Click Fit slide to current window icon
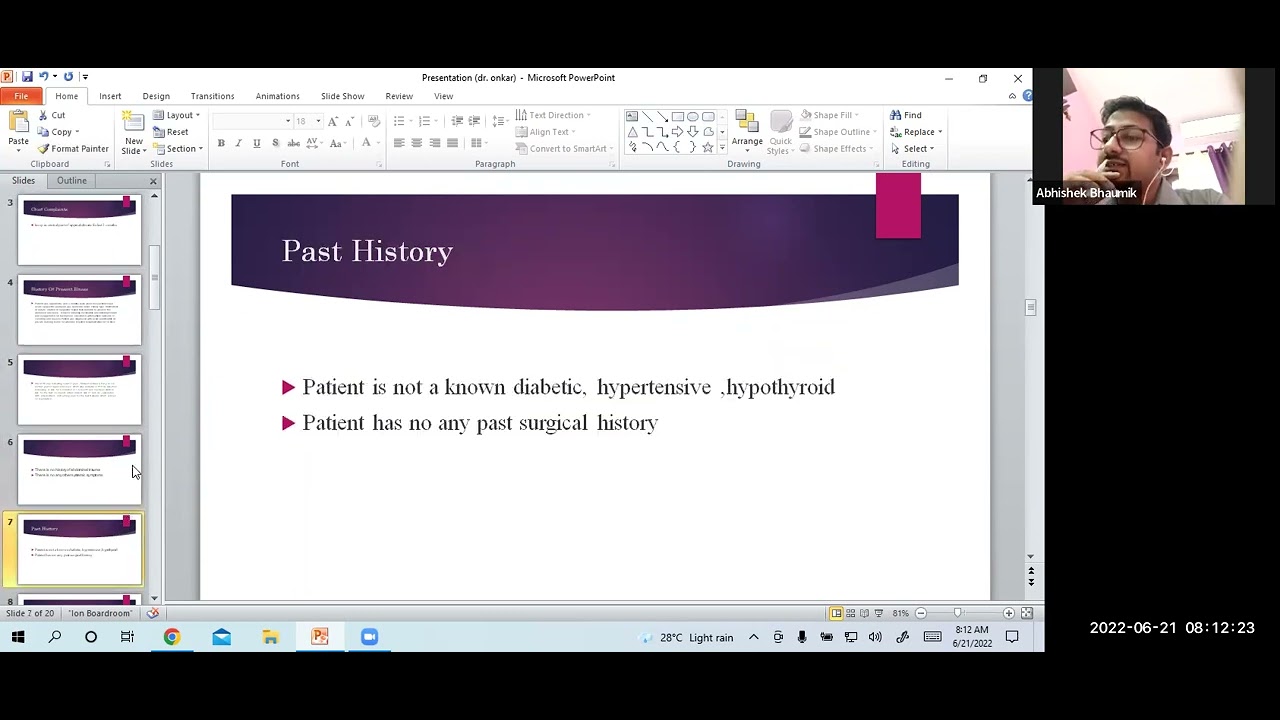Image resolution: width=1280 pixels, height=720 pixels. click(1026, 613)
